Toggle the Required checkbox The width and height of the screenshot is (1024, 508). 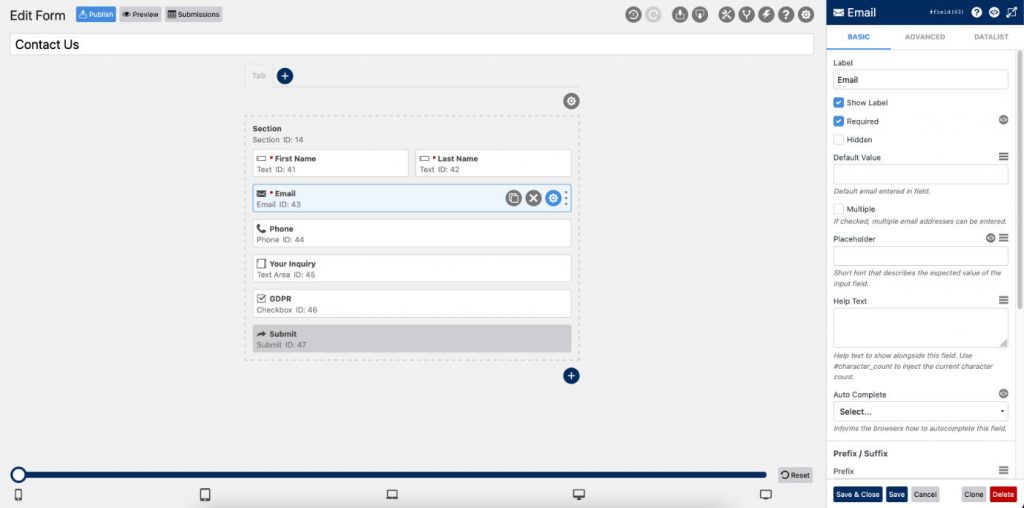point(839,121)
